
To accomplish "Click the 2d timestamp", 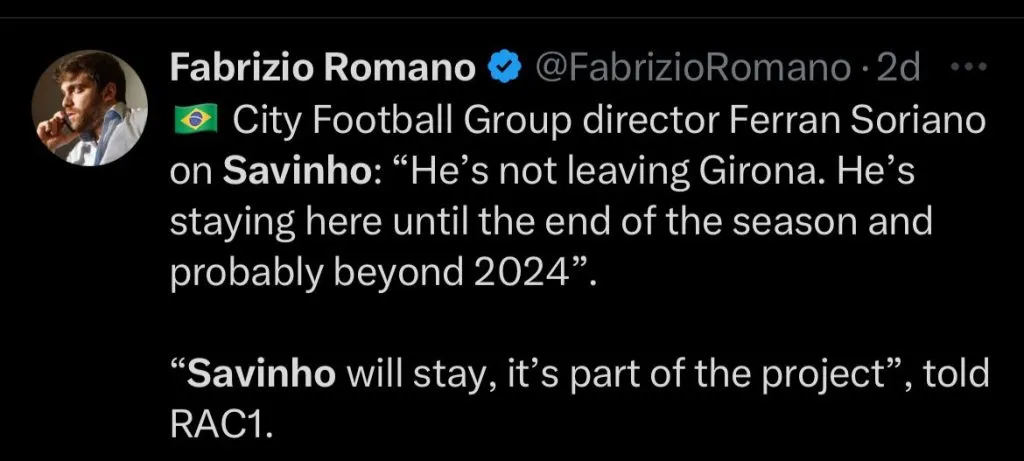I will (x=898, y=68).
